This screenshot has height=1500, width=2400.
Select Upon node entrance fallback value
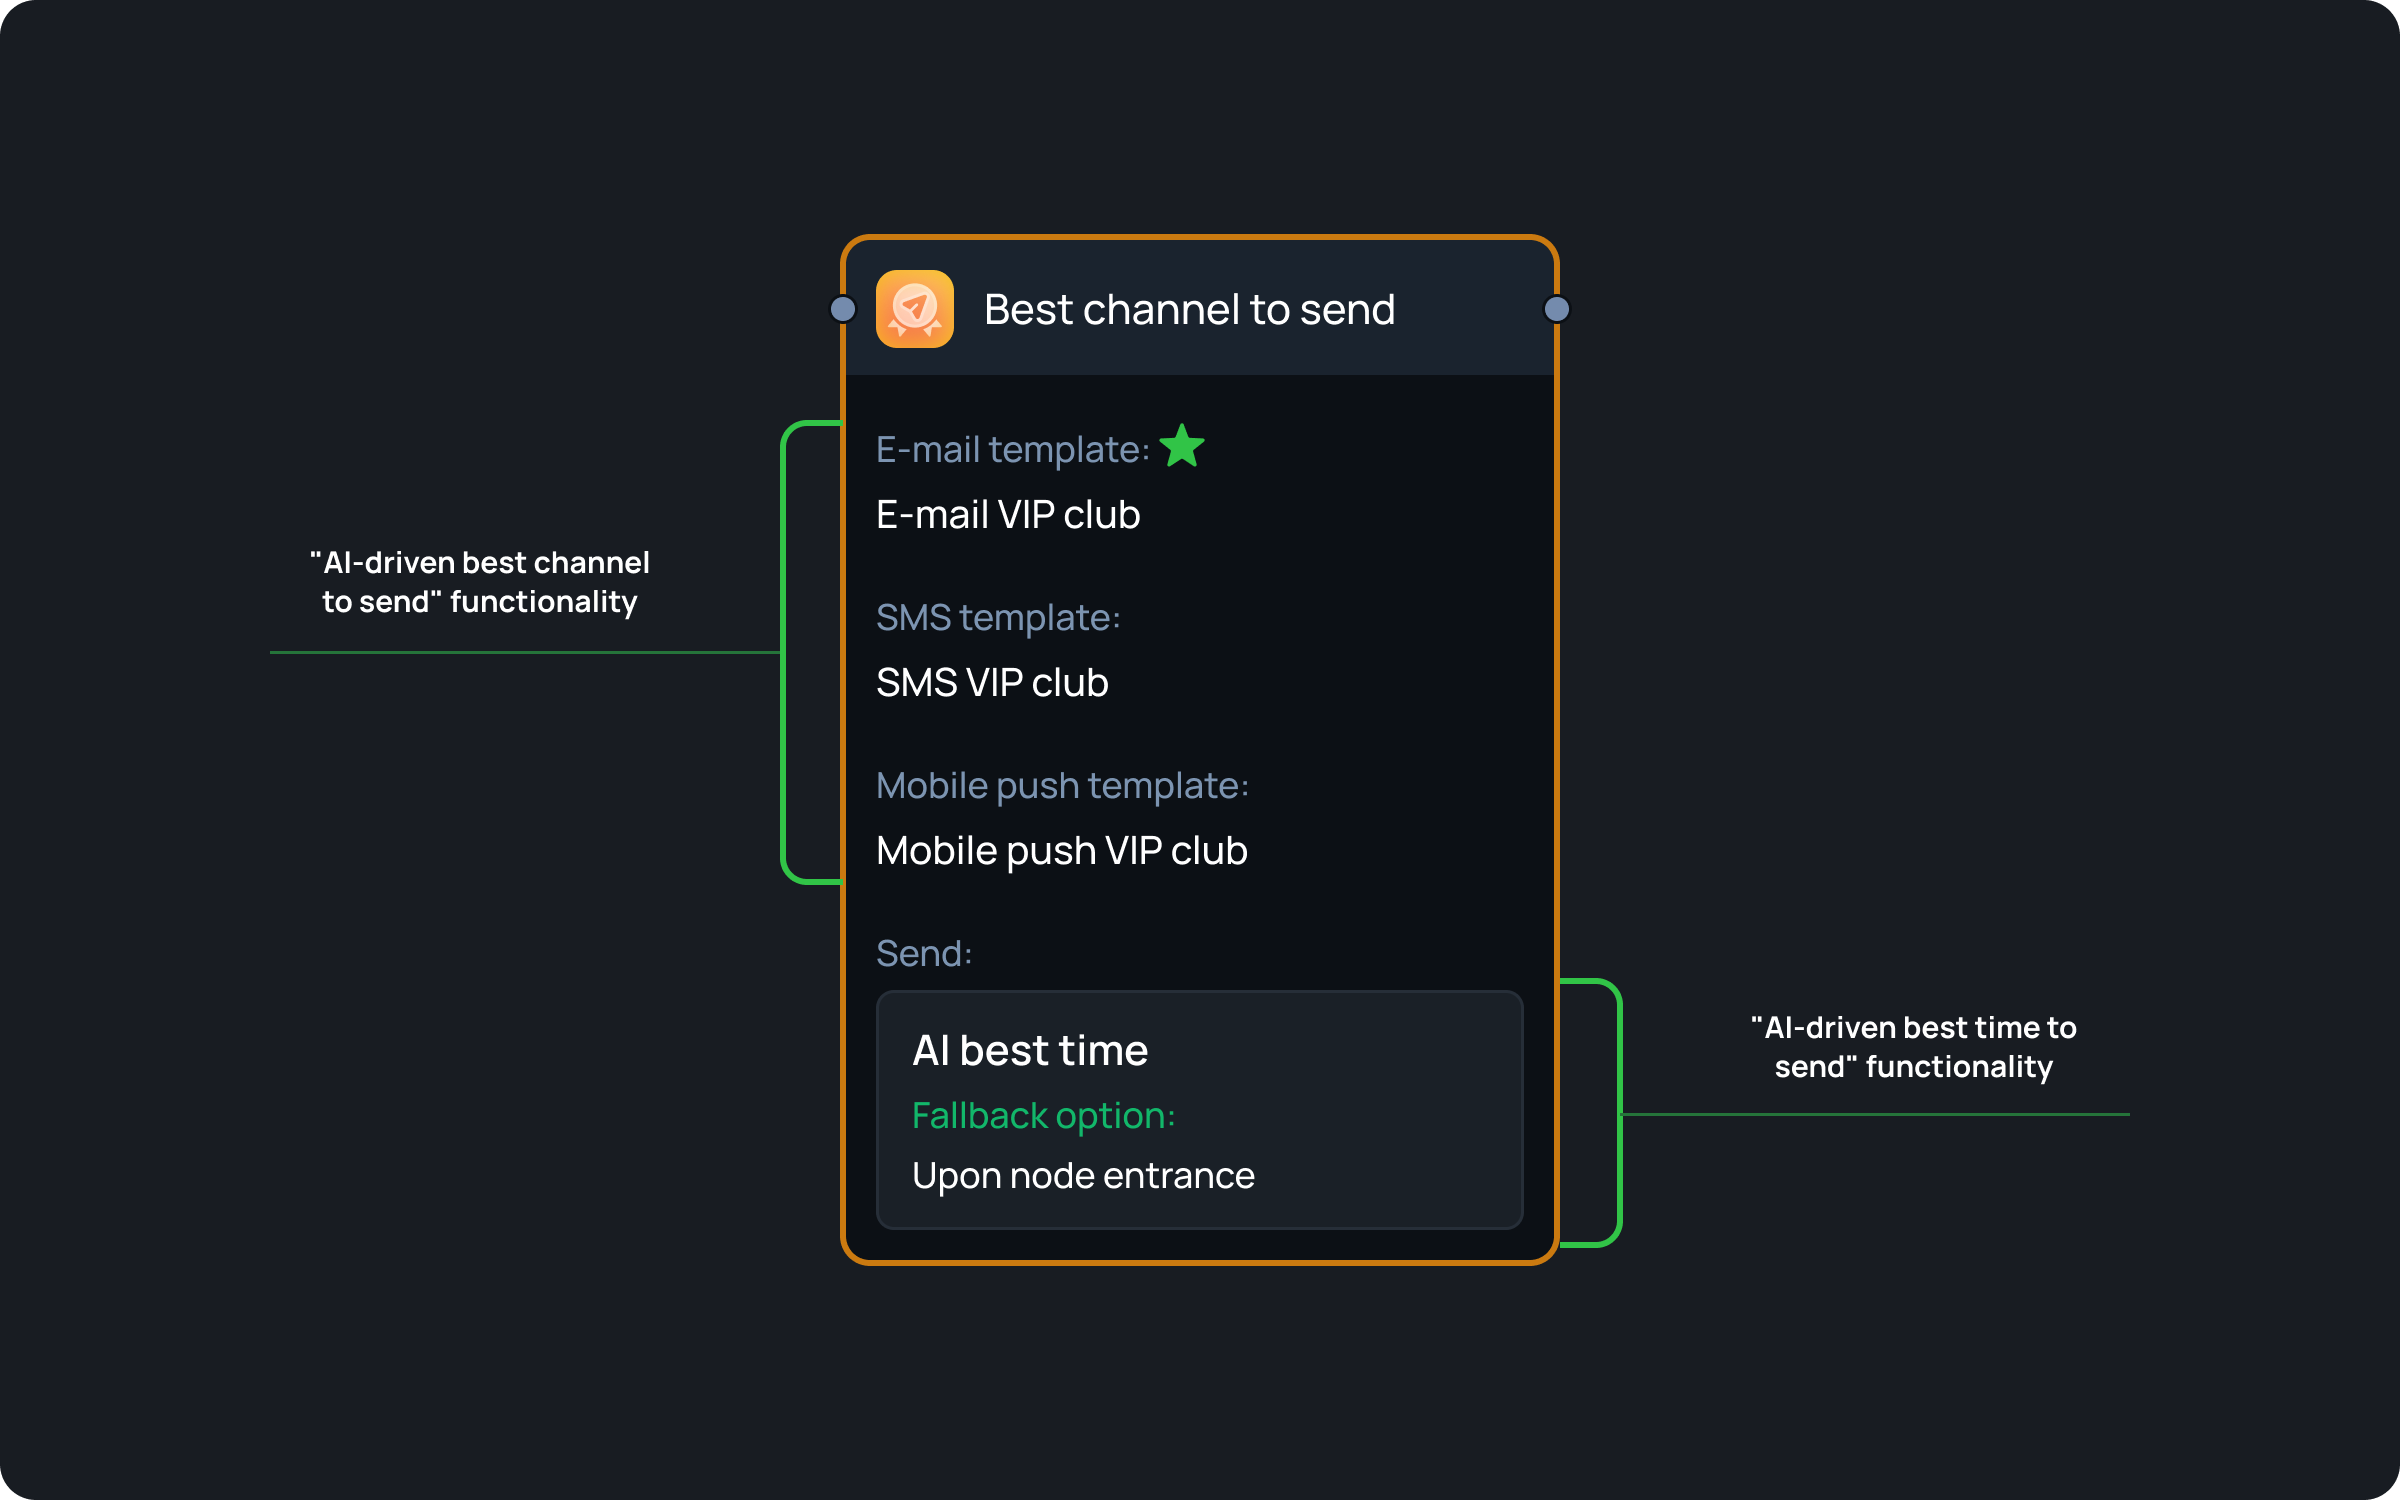tap(1083, 1176)
